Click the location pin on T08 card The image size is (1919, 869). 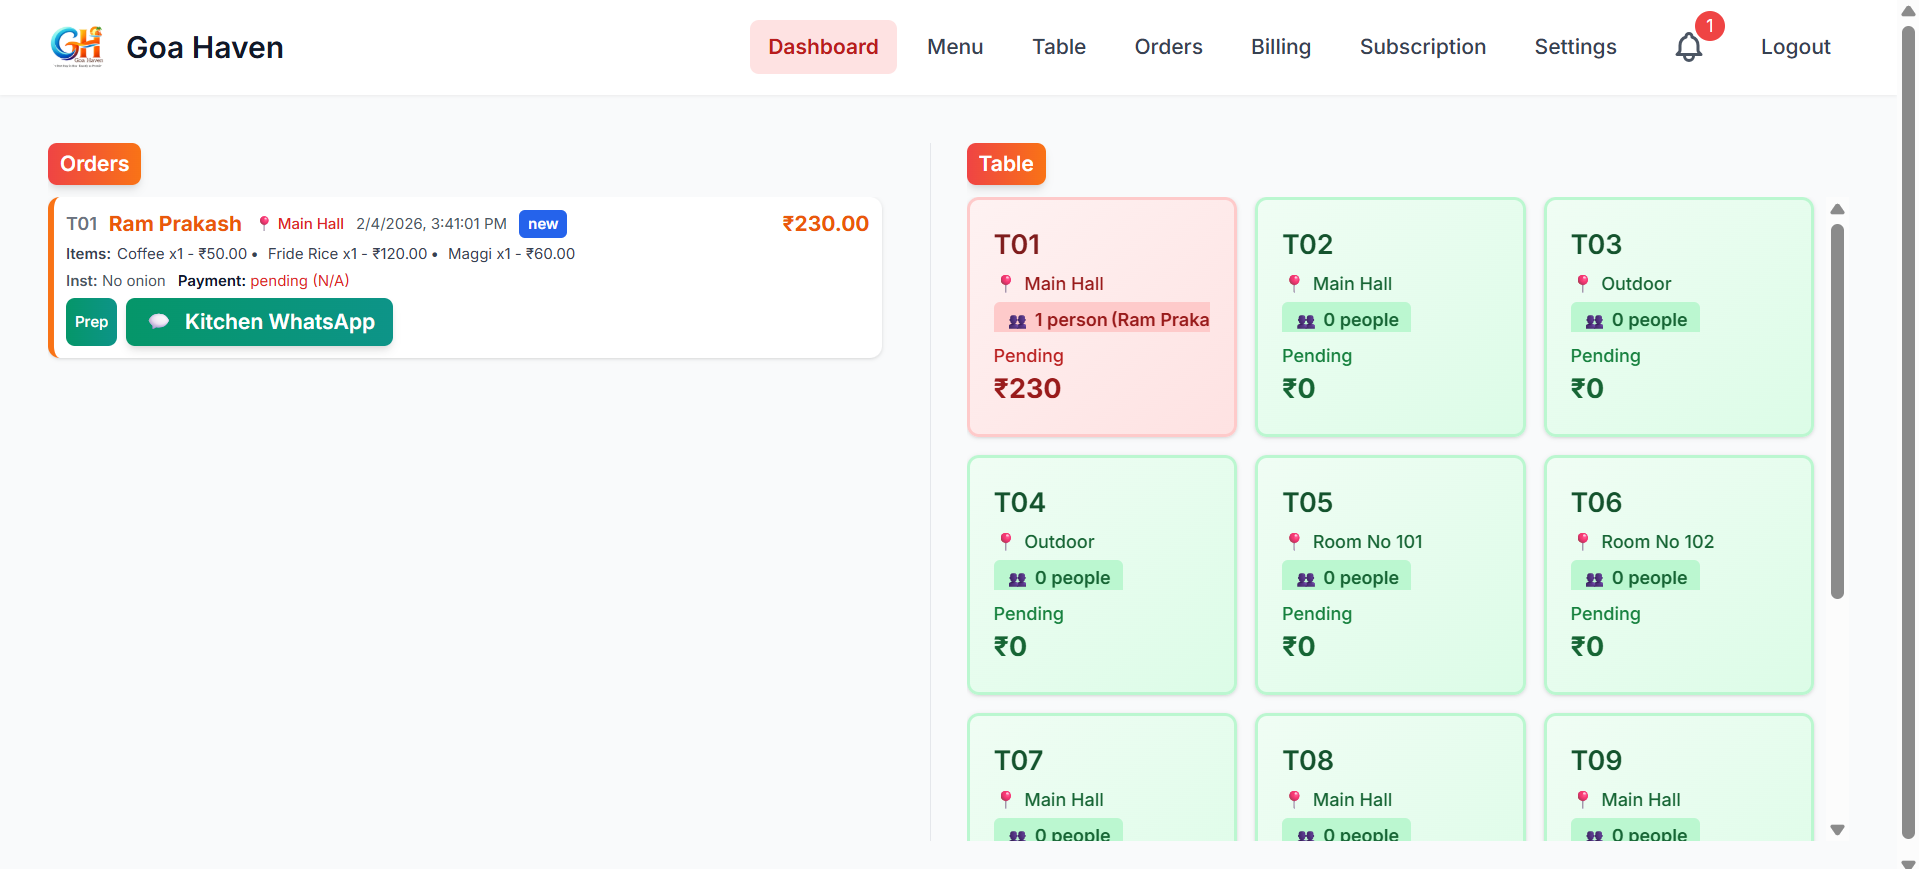[x=1294, y=799]
